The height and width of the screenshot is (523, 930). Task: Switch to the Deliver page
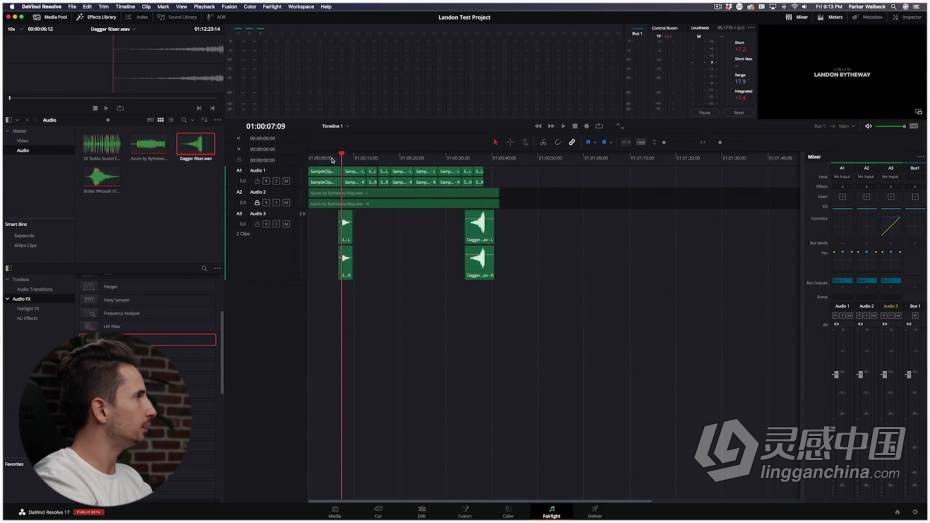[x=594, y=512]
